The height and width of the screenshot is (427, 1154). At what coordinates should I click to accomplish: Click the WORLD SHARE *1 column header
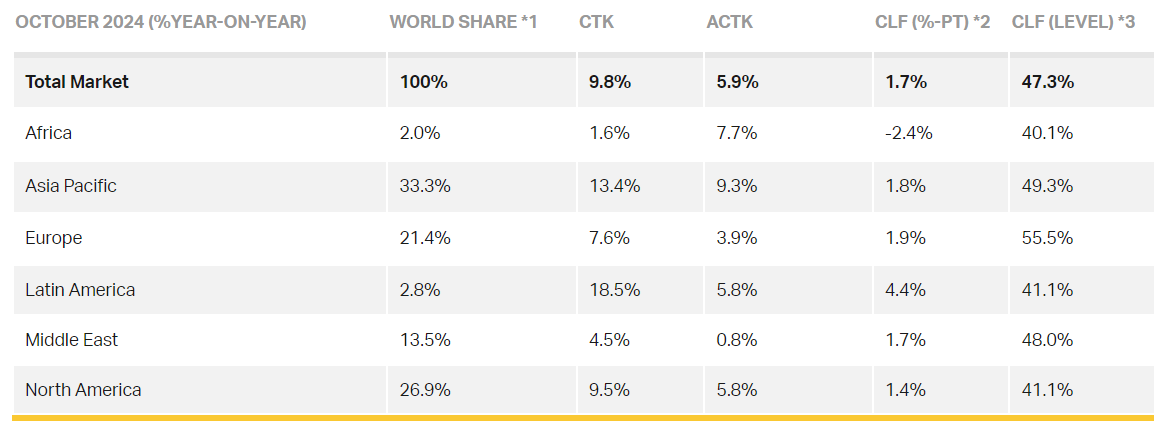click(463, 21)
